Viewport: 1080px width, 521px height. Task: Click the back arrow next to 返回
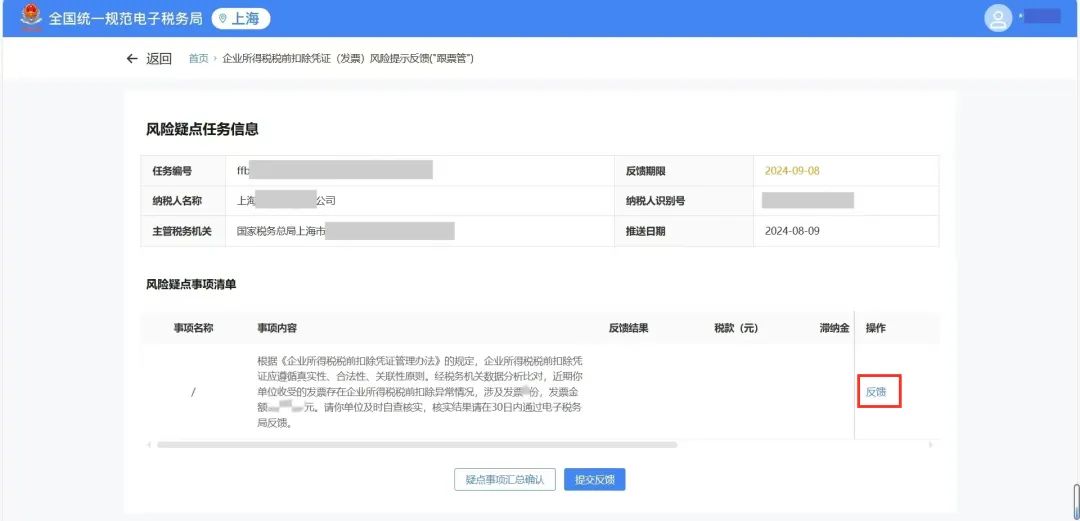132,59
